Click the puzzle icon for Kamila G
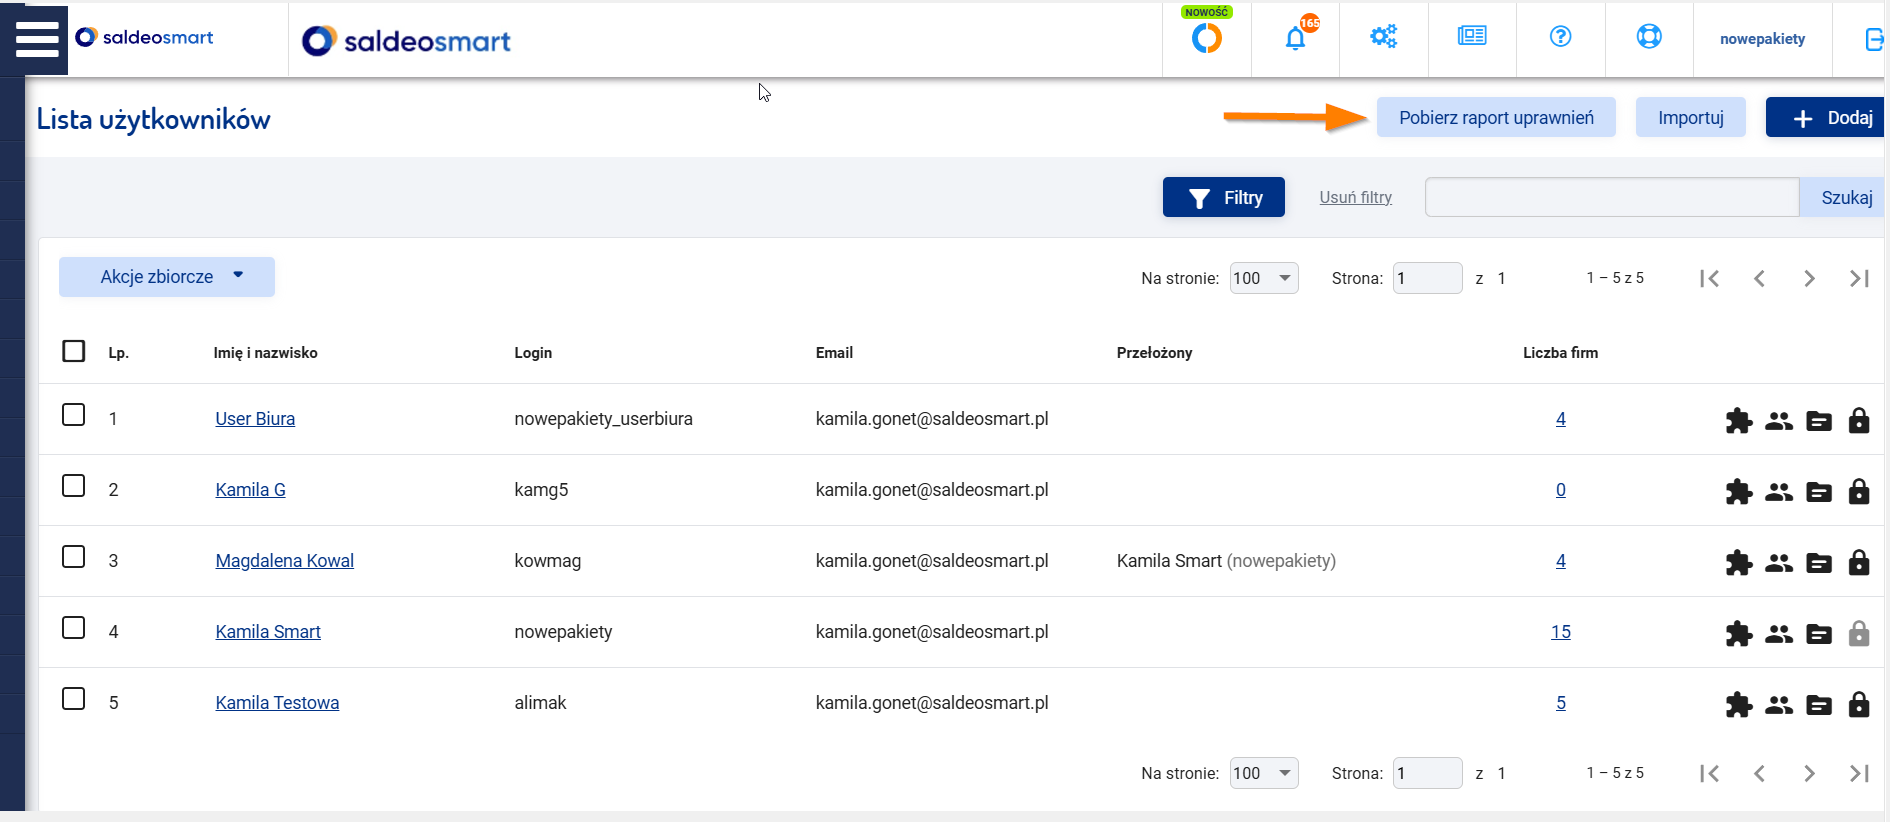Screen dimensions: 1890x822 click(1739, 492)
